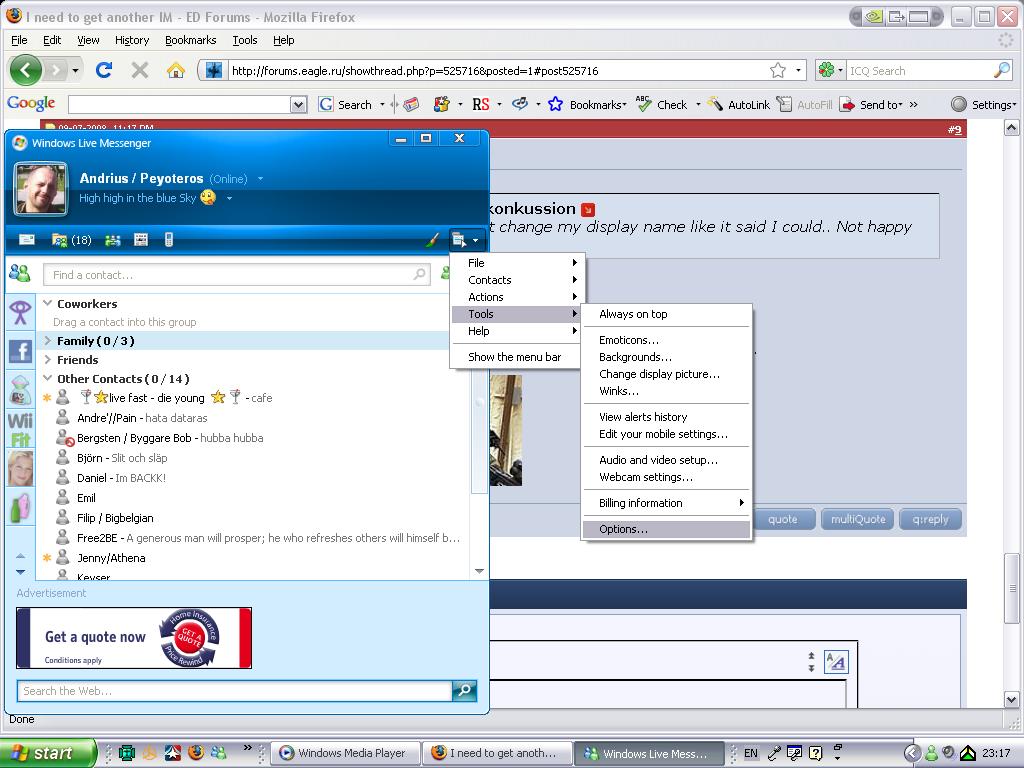Open the Google search box dropdown
1024x768 pixels.
point(298,104)
